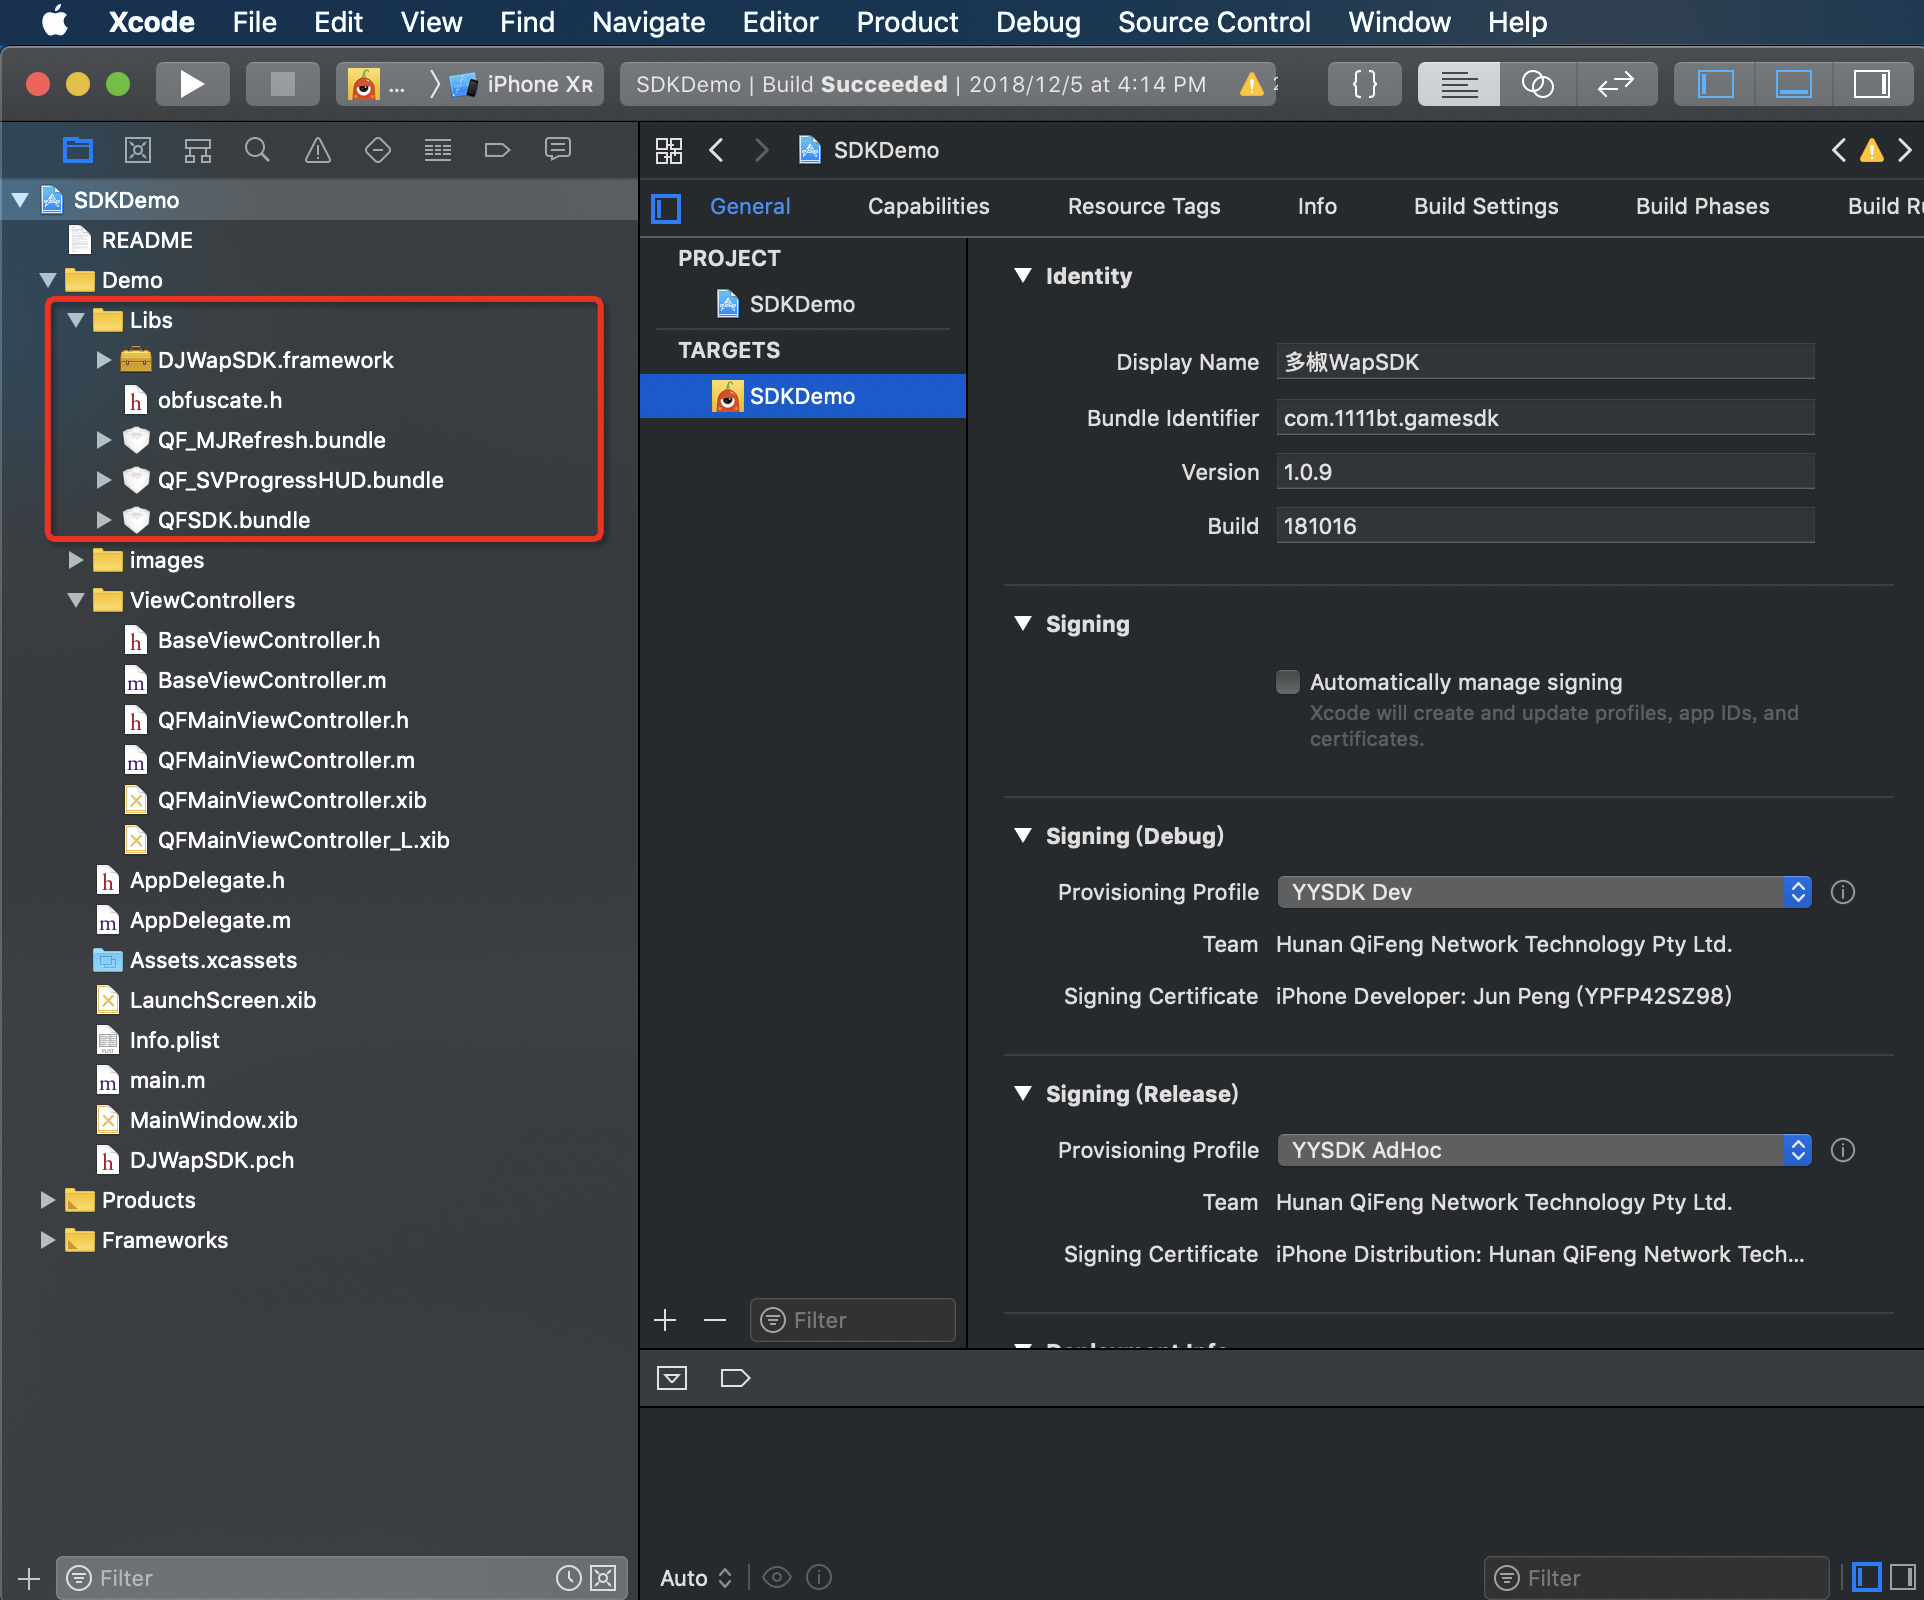This screenshot has width=1924, height=1600.
Task: Collapse the Libs folder
Action: (x=76, y=320)
